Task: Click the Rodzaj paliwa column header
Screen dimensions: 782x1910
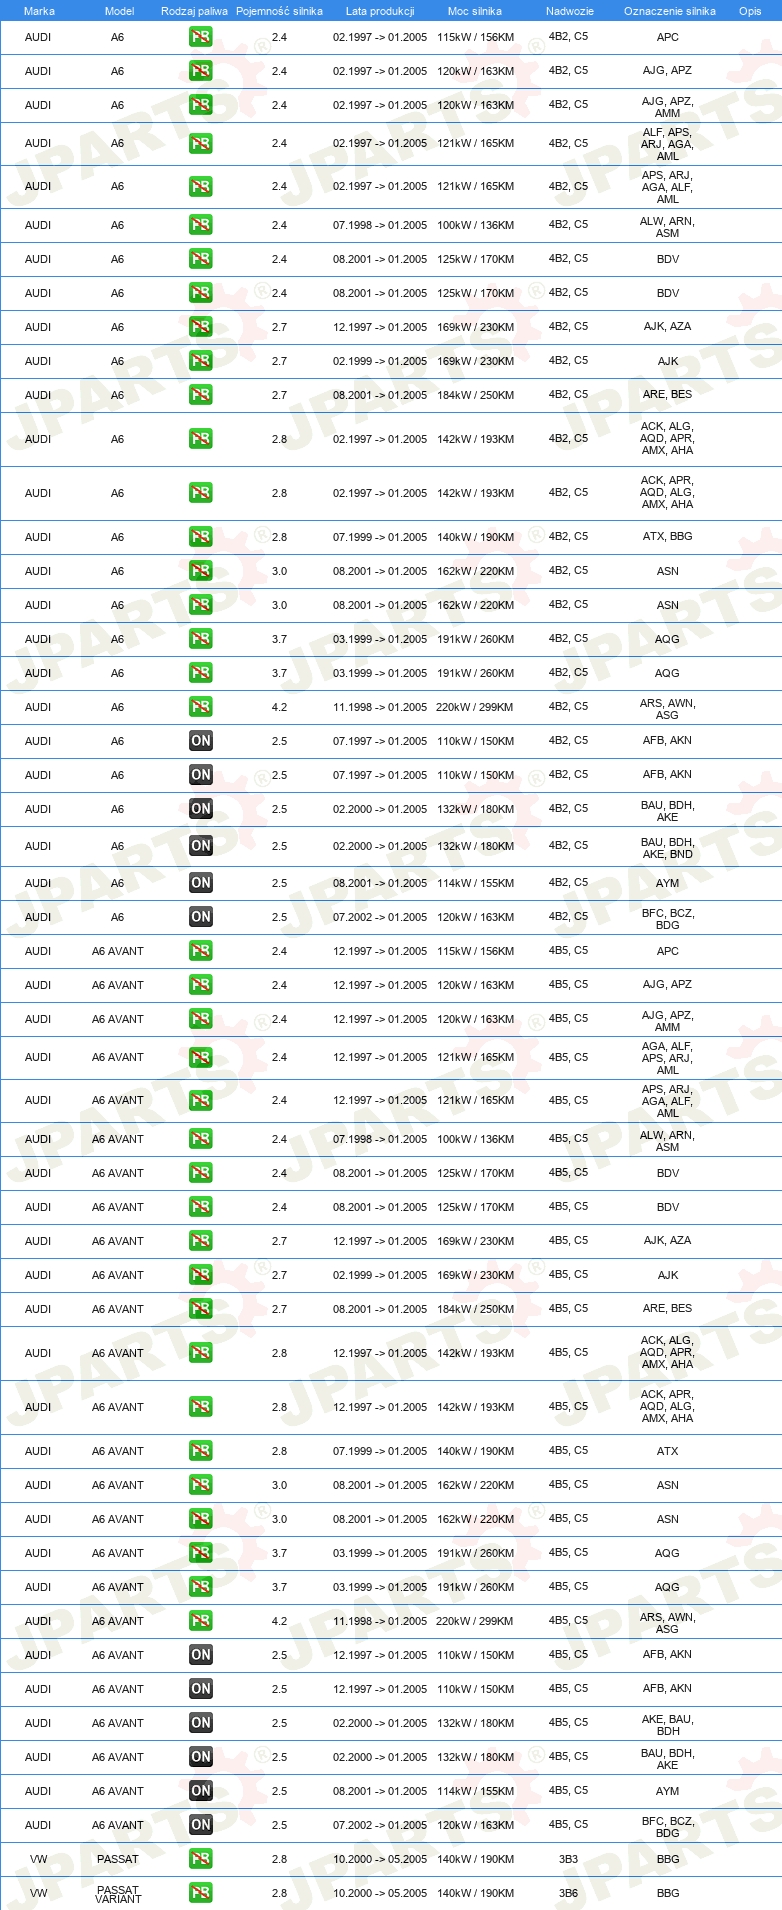Action: tap(194, 11)
